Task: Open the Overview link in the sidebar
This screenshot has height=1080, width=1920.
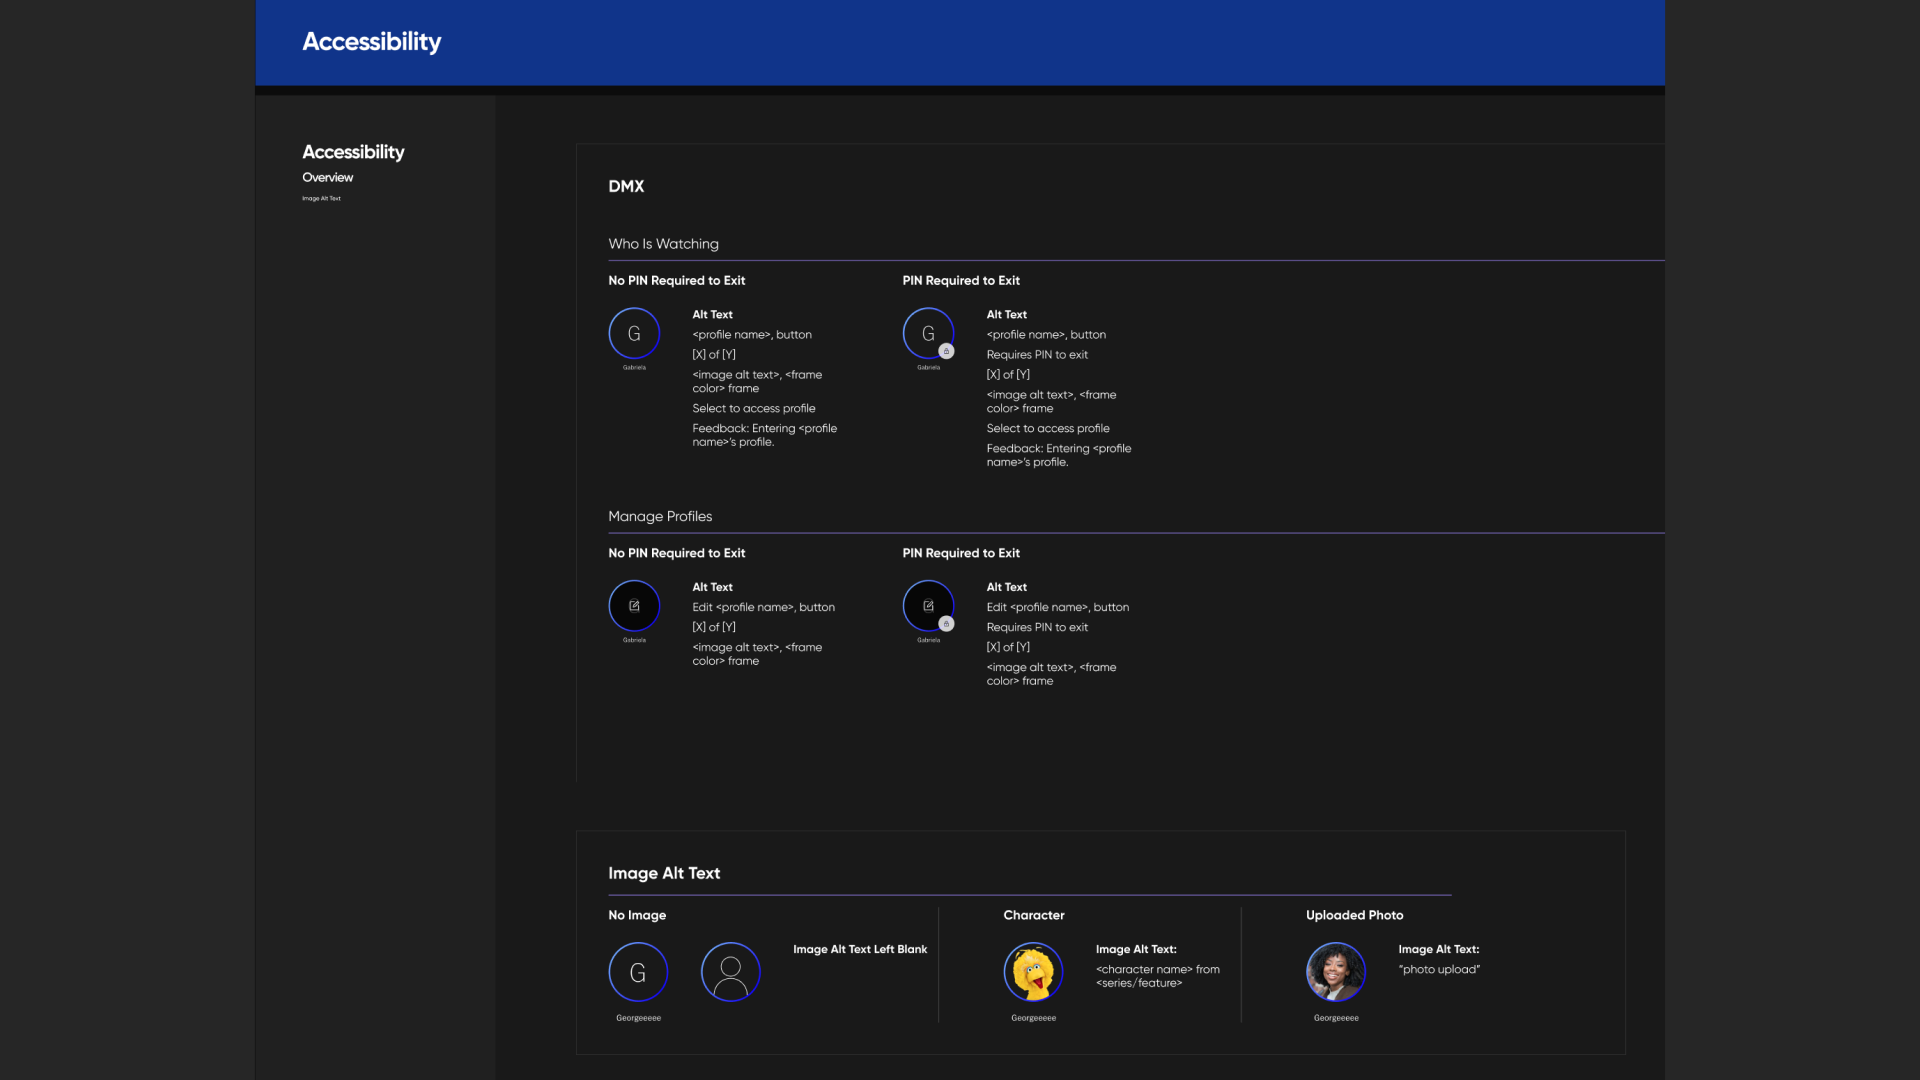Action: (x=327, y=177)
